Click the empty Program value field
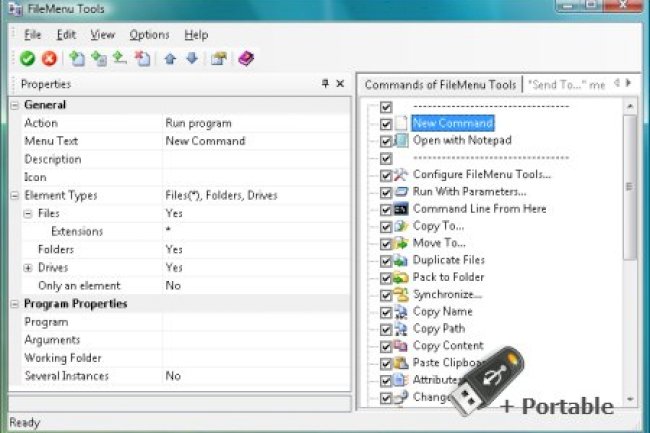The height and width of the screenshot is (433, 650). tap(256, 322)
